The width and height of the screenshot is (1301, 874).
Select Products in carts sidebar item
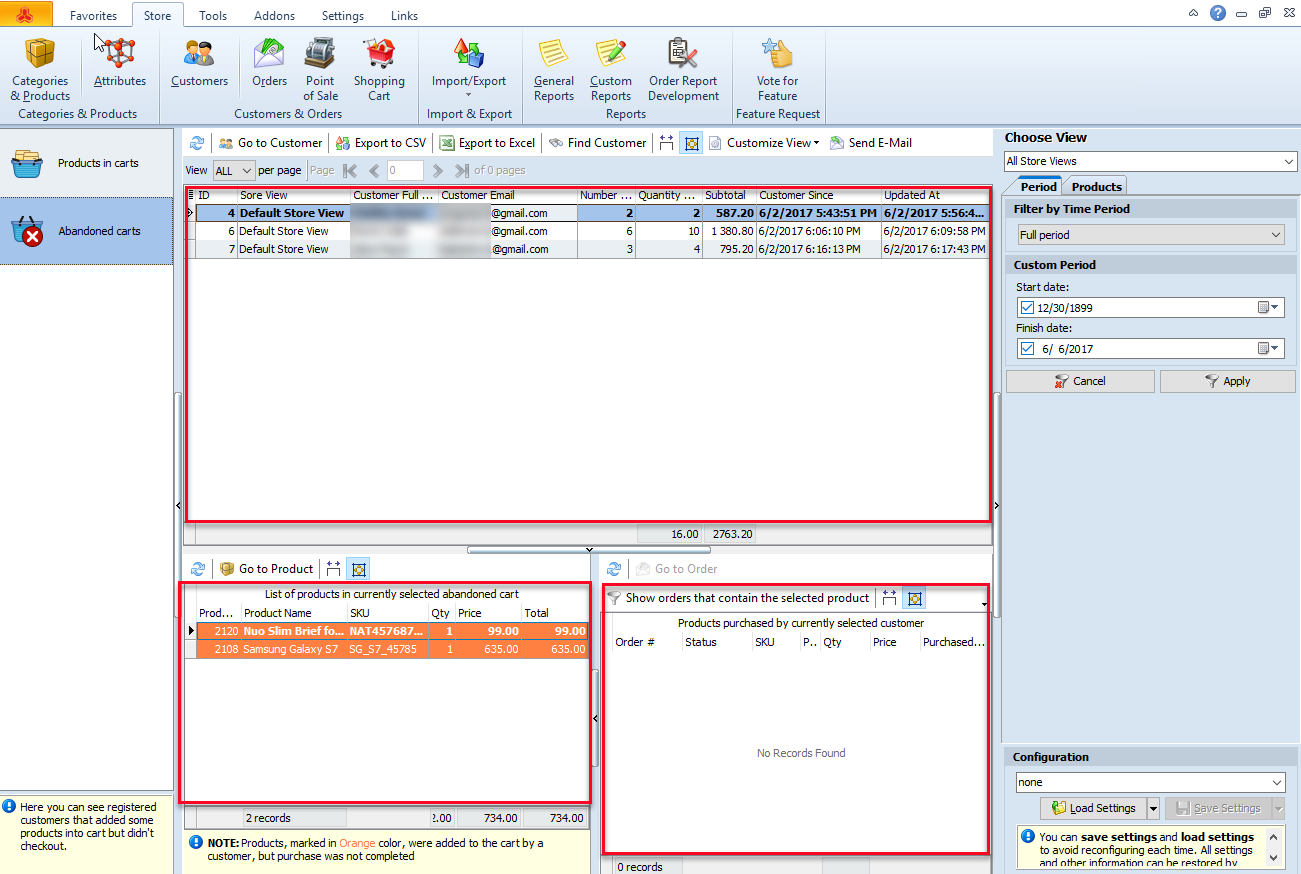(87, 163)
